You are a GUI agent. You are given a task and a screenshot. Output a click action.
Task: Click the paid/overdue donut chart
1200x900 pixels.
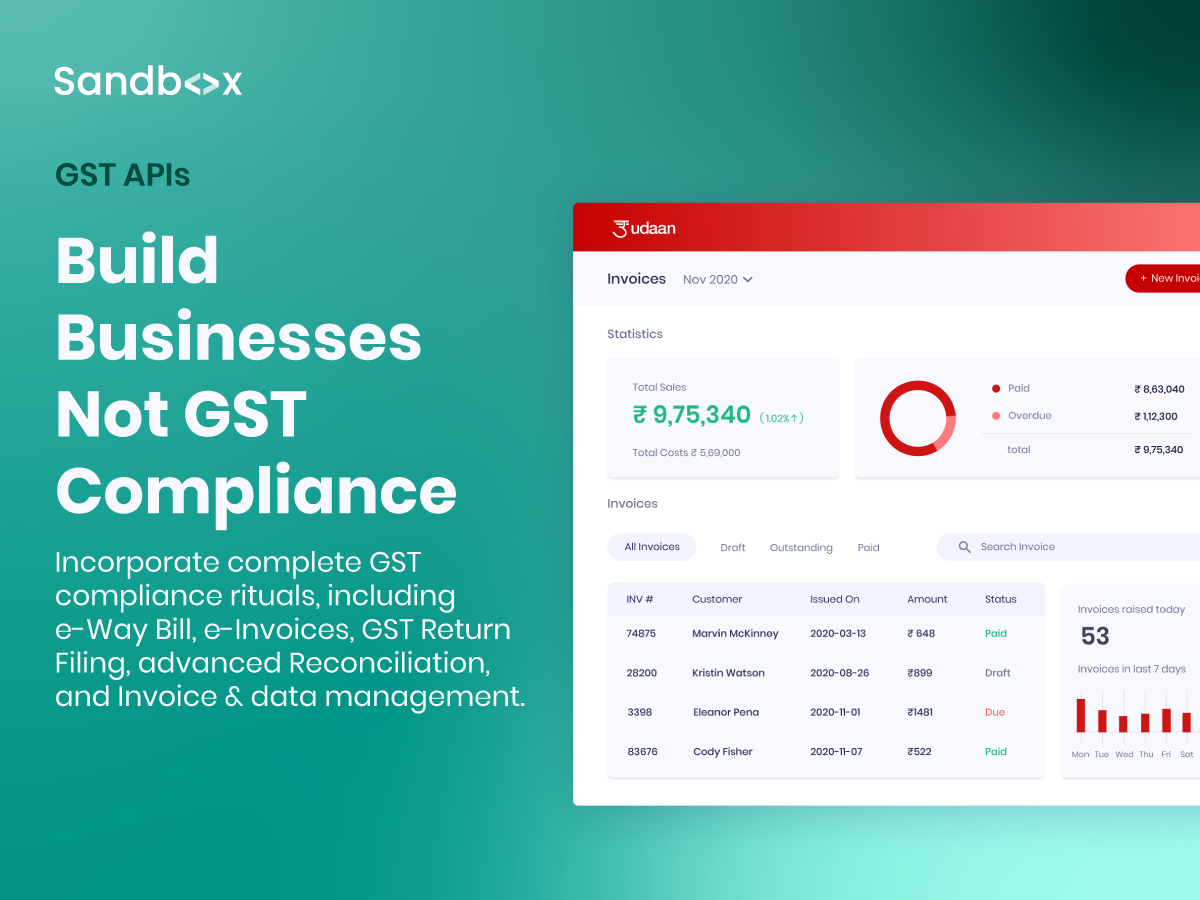point(918,418)
